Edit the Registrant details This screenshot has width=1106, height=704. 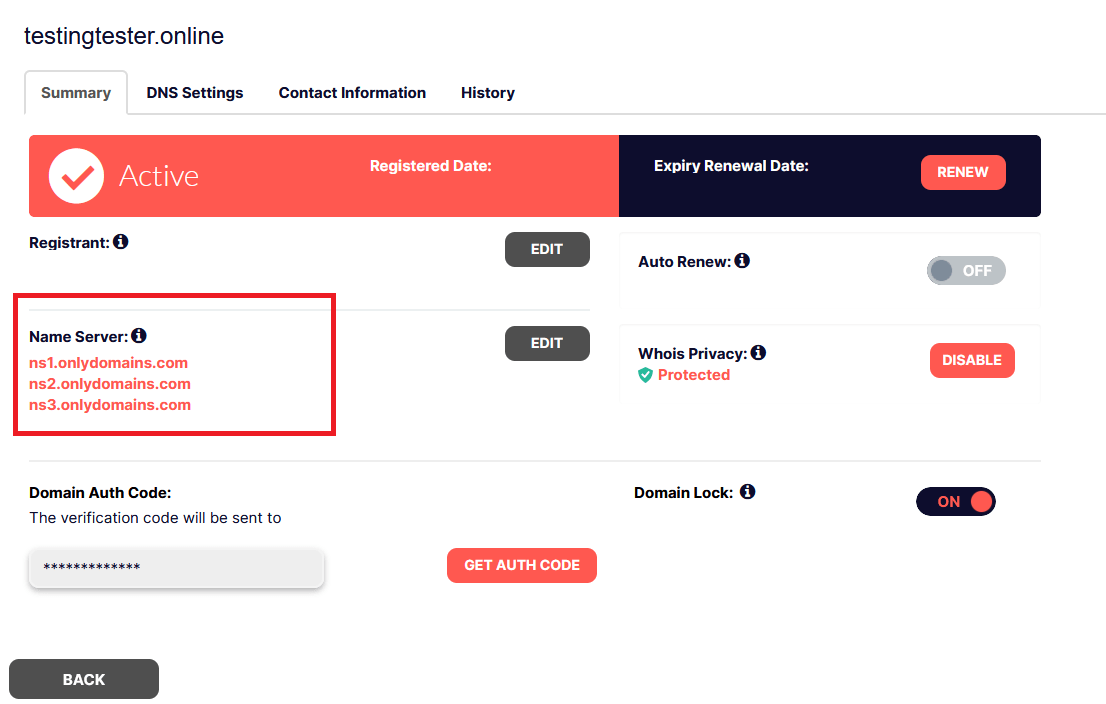[x=547, y=249]
